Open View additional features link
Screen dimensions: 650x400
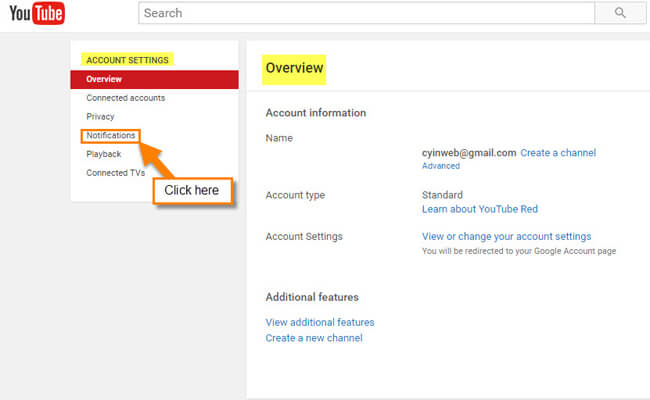[x=320, y=322]
